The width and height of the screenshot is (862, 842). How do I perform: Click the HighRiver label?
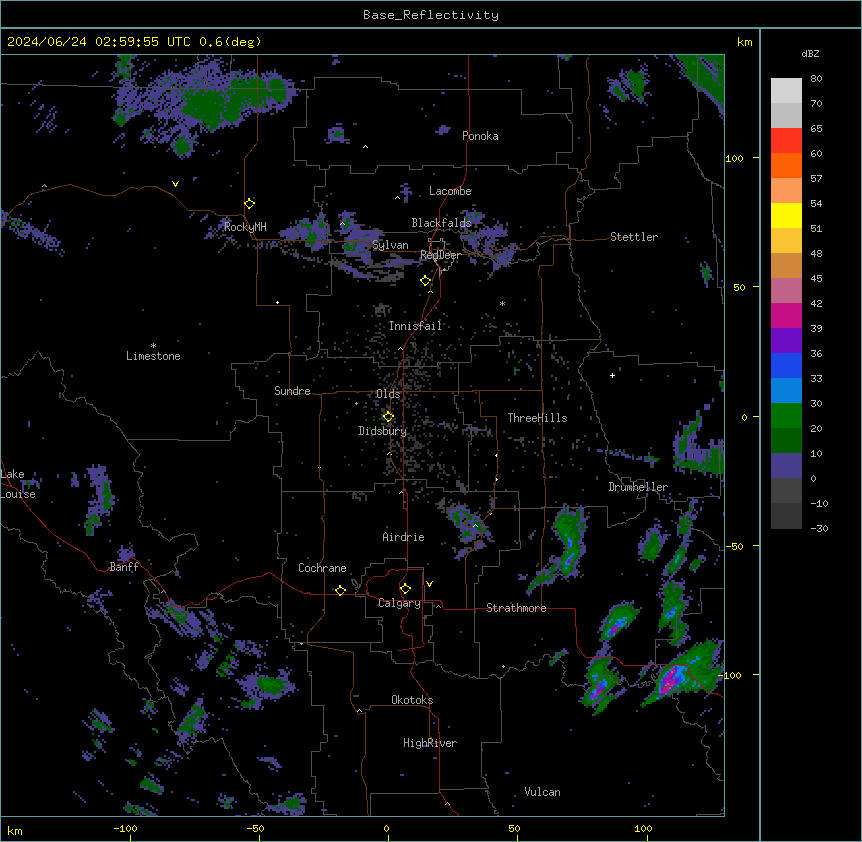(430, 743)
